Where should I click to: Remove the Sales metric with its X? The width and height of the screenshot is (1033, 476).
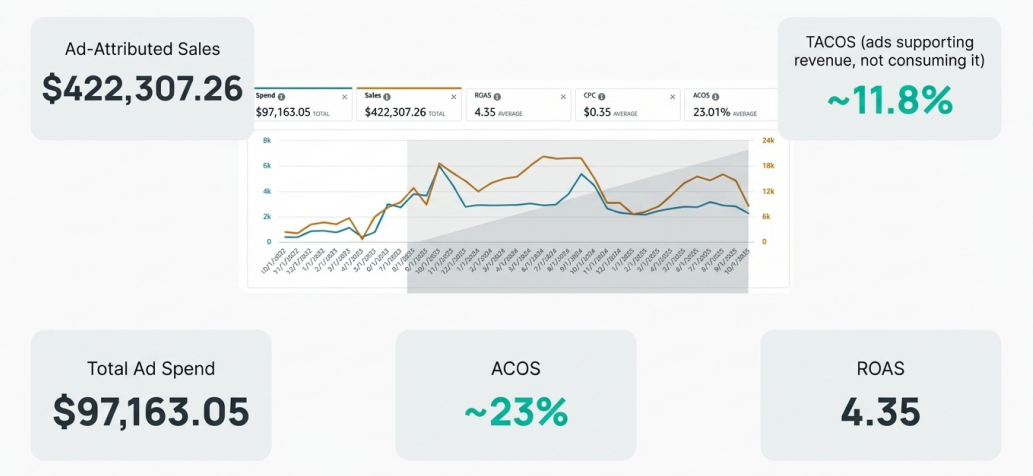(454, 97)
